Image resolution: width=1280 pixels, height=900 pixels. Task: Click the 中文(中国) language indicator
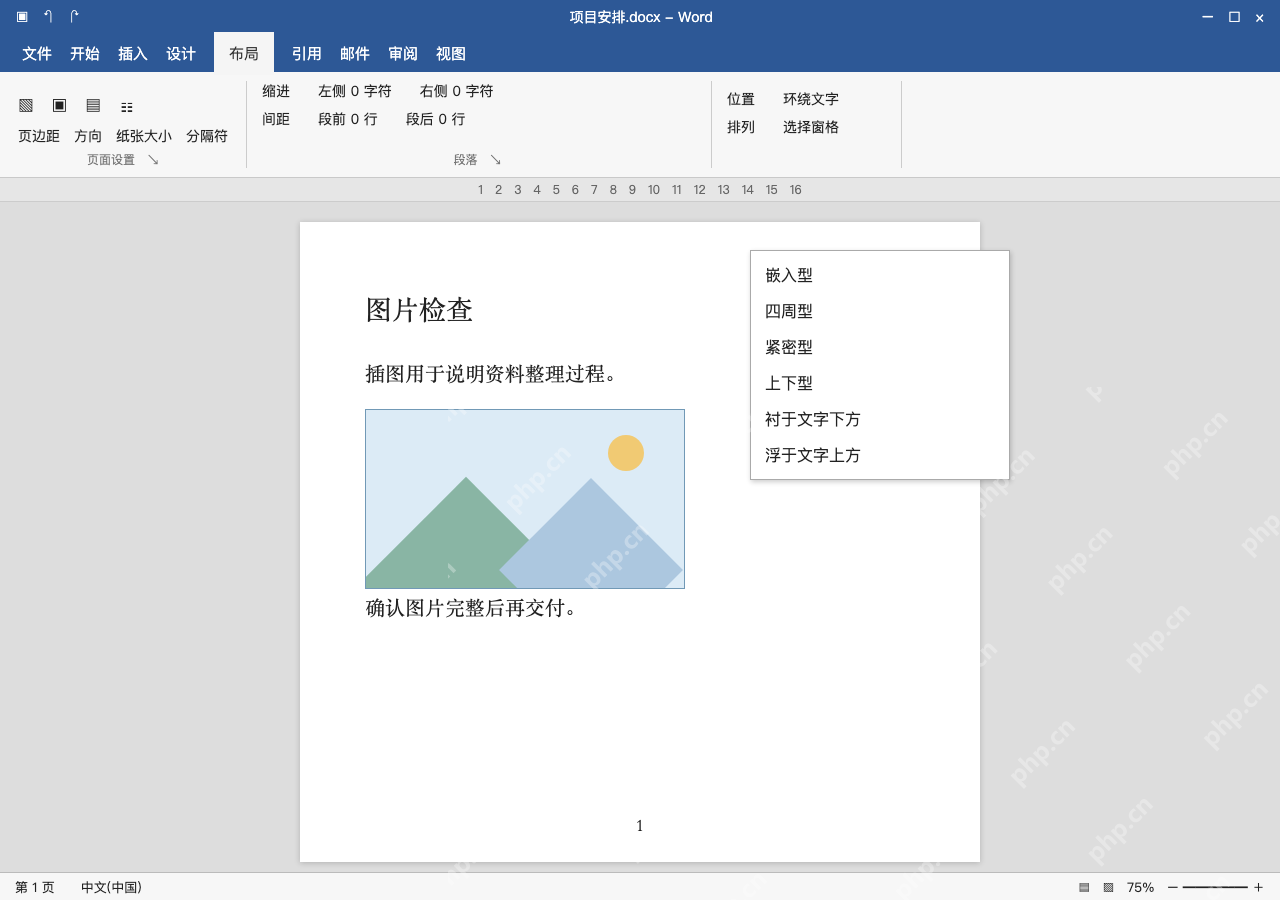pos(111,887)
